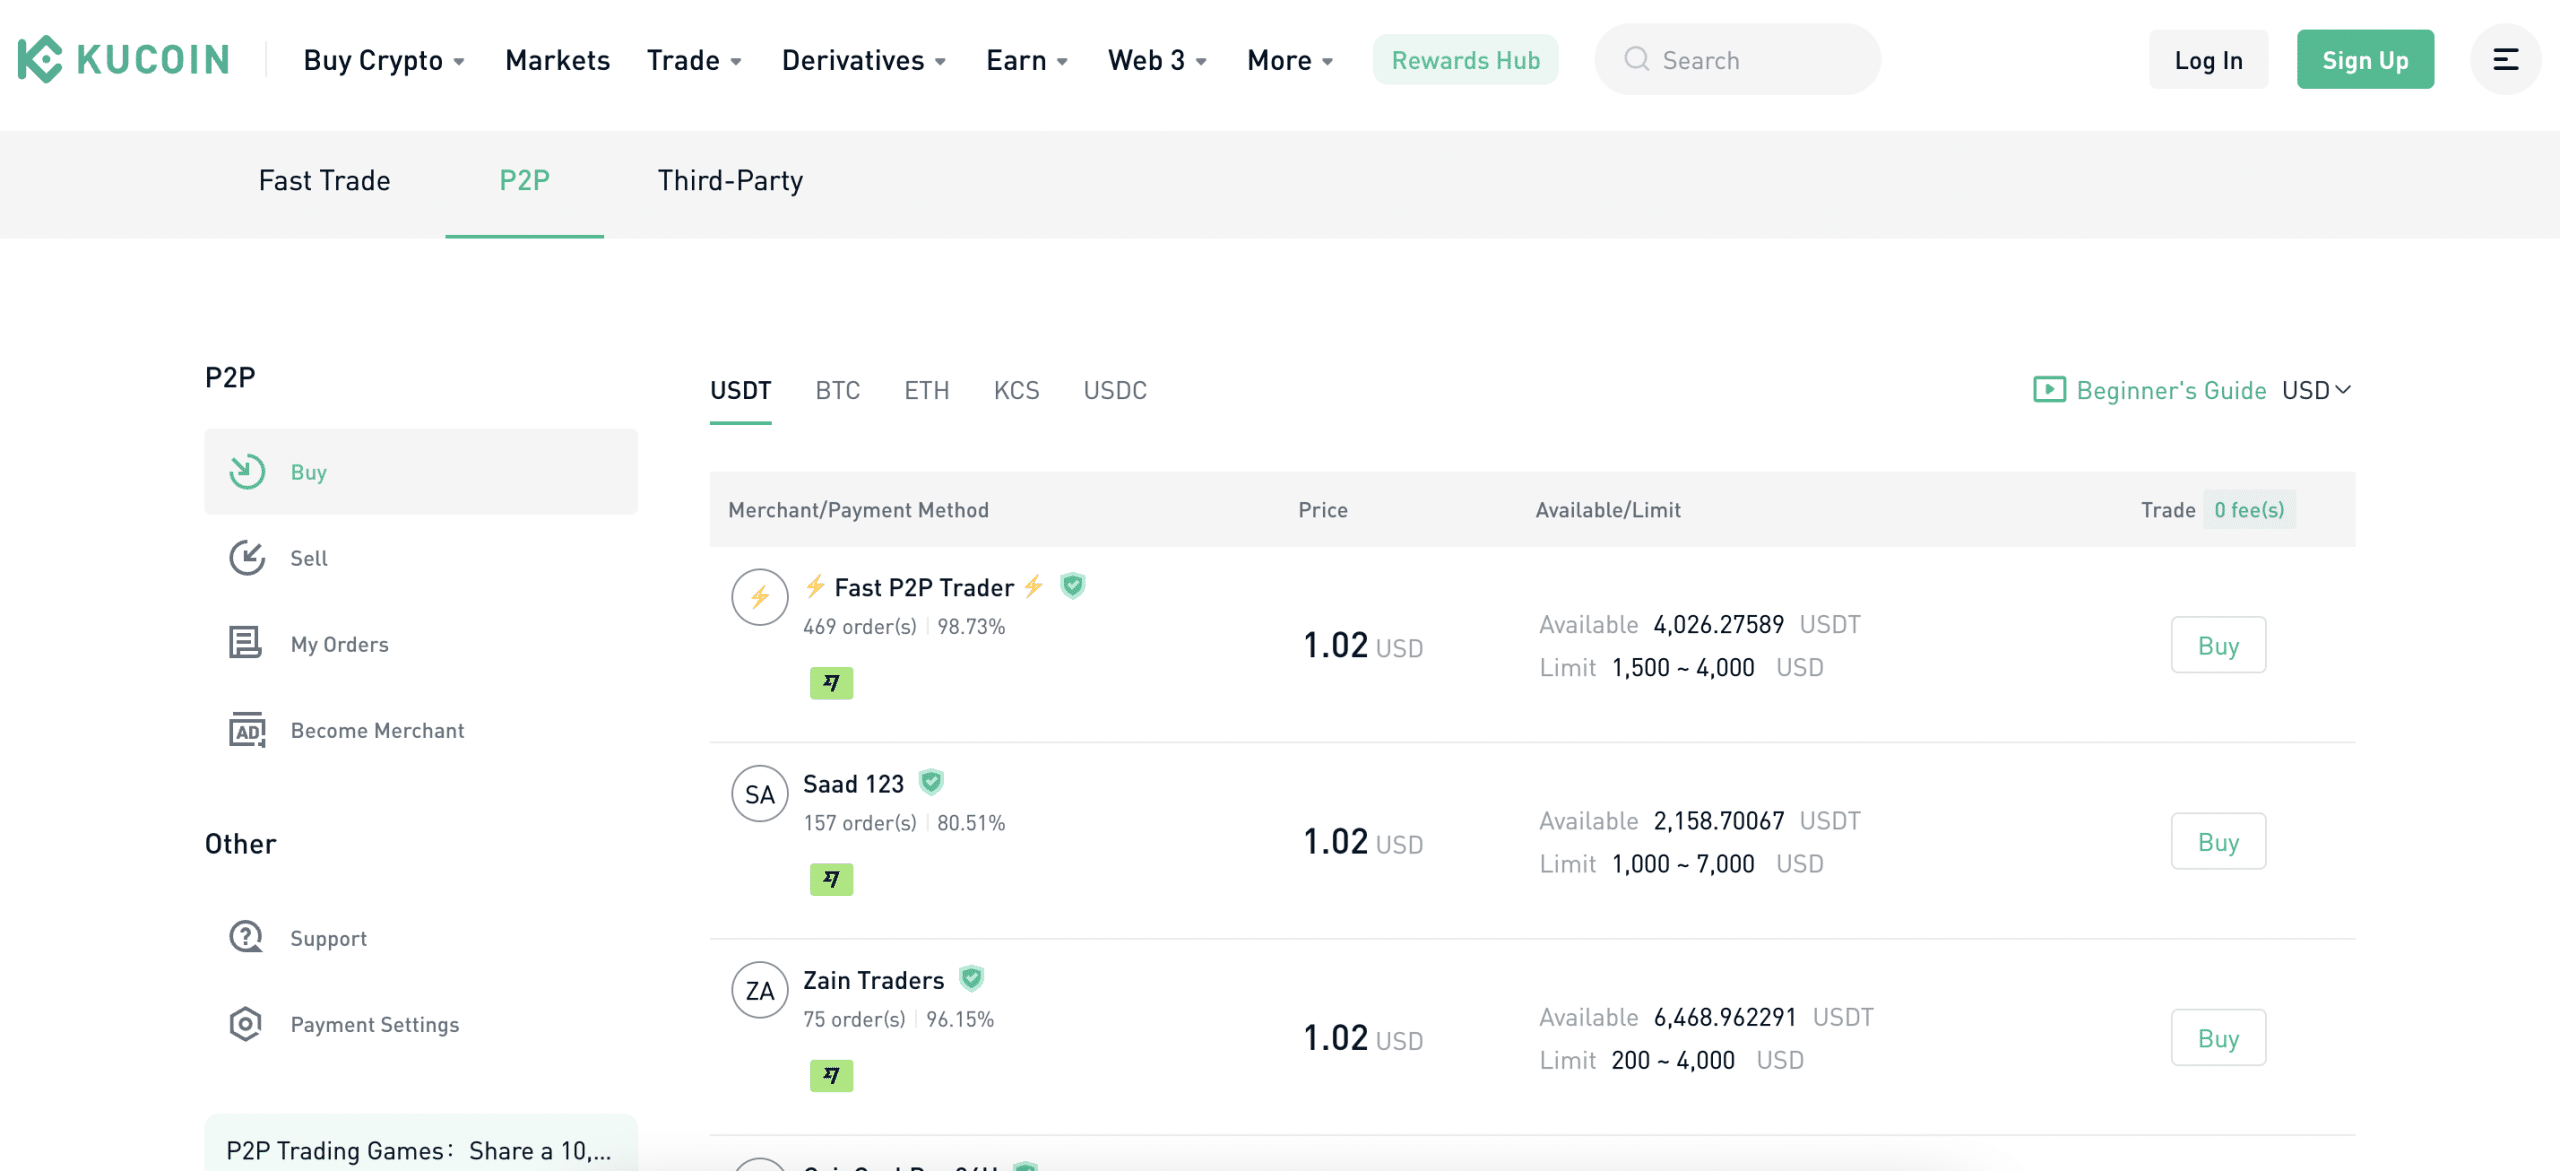Select the ETH coin tab

(927, 390)
